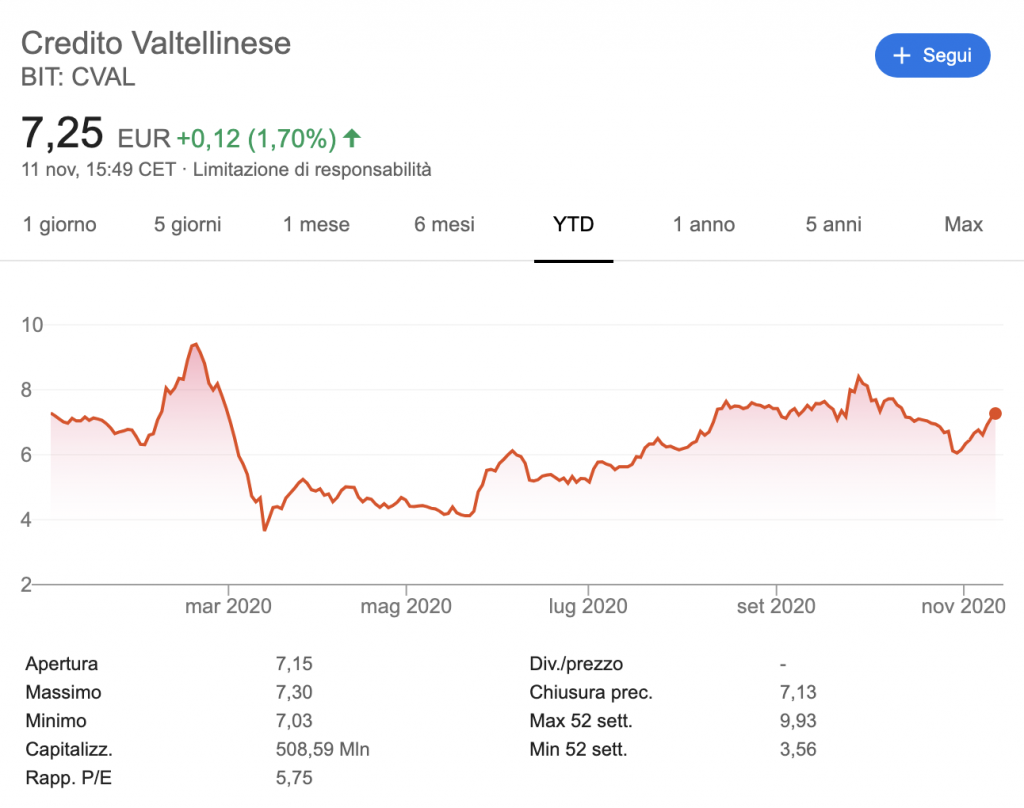Click the Max 52 sett. value 9,93
Screen dimensions: 1024x808
coord(793,720)
